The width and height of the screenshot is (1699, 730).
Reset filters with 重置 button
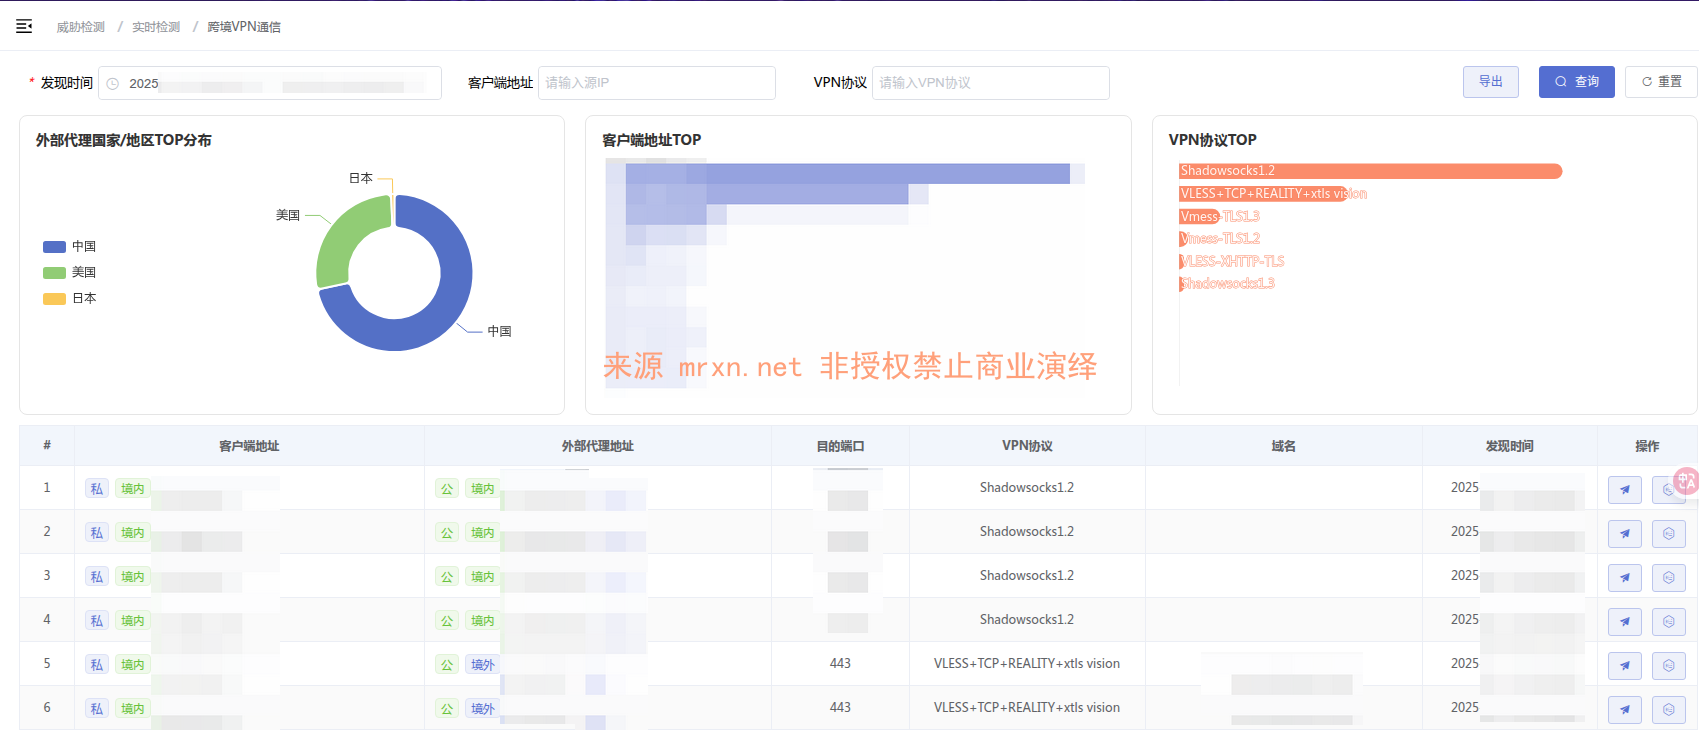click(1661, 82)
